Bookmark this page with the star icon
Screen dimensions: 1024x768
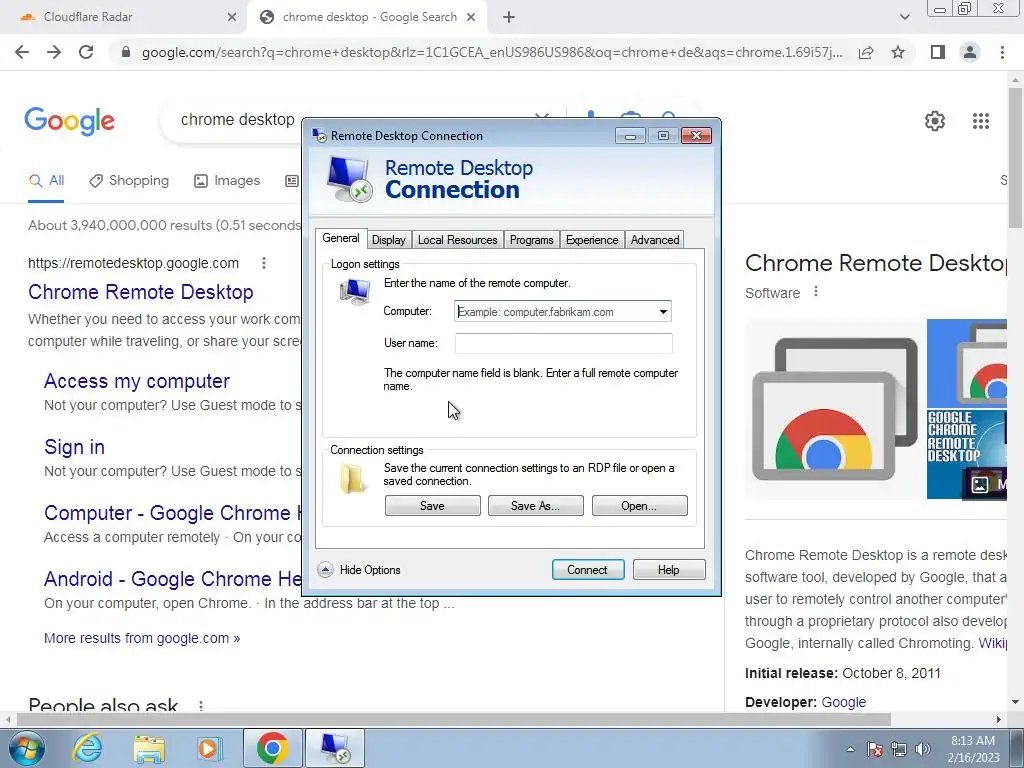(898, 52)
